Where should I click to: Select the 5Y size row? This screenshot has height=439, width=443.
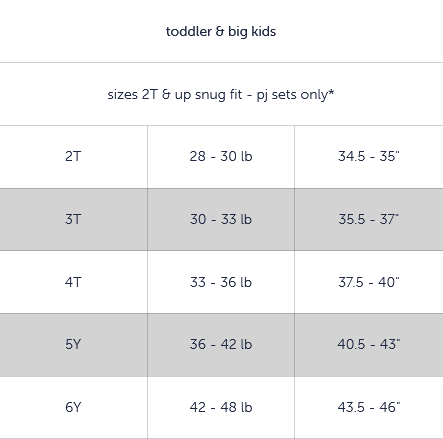pos(221,345)
